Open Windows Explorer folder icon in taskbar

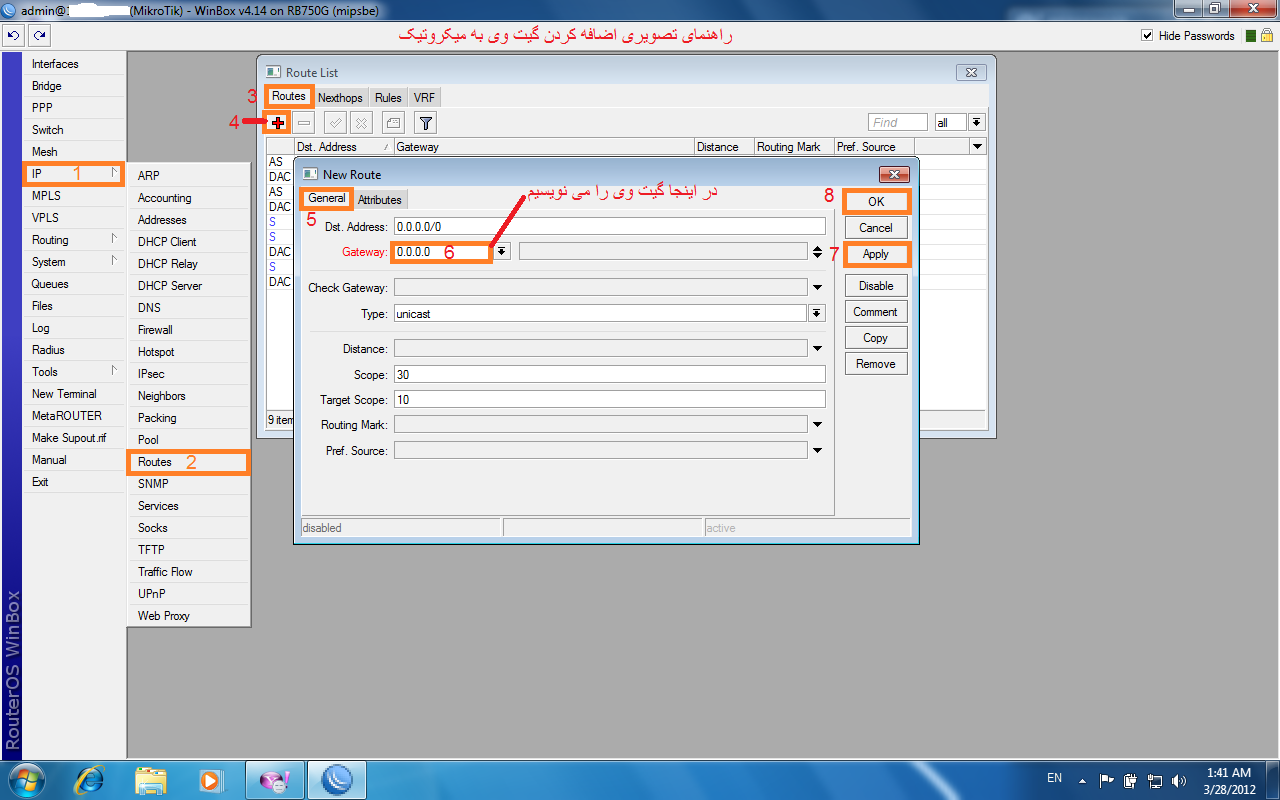pyautogui.click(x=151, y=779)
